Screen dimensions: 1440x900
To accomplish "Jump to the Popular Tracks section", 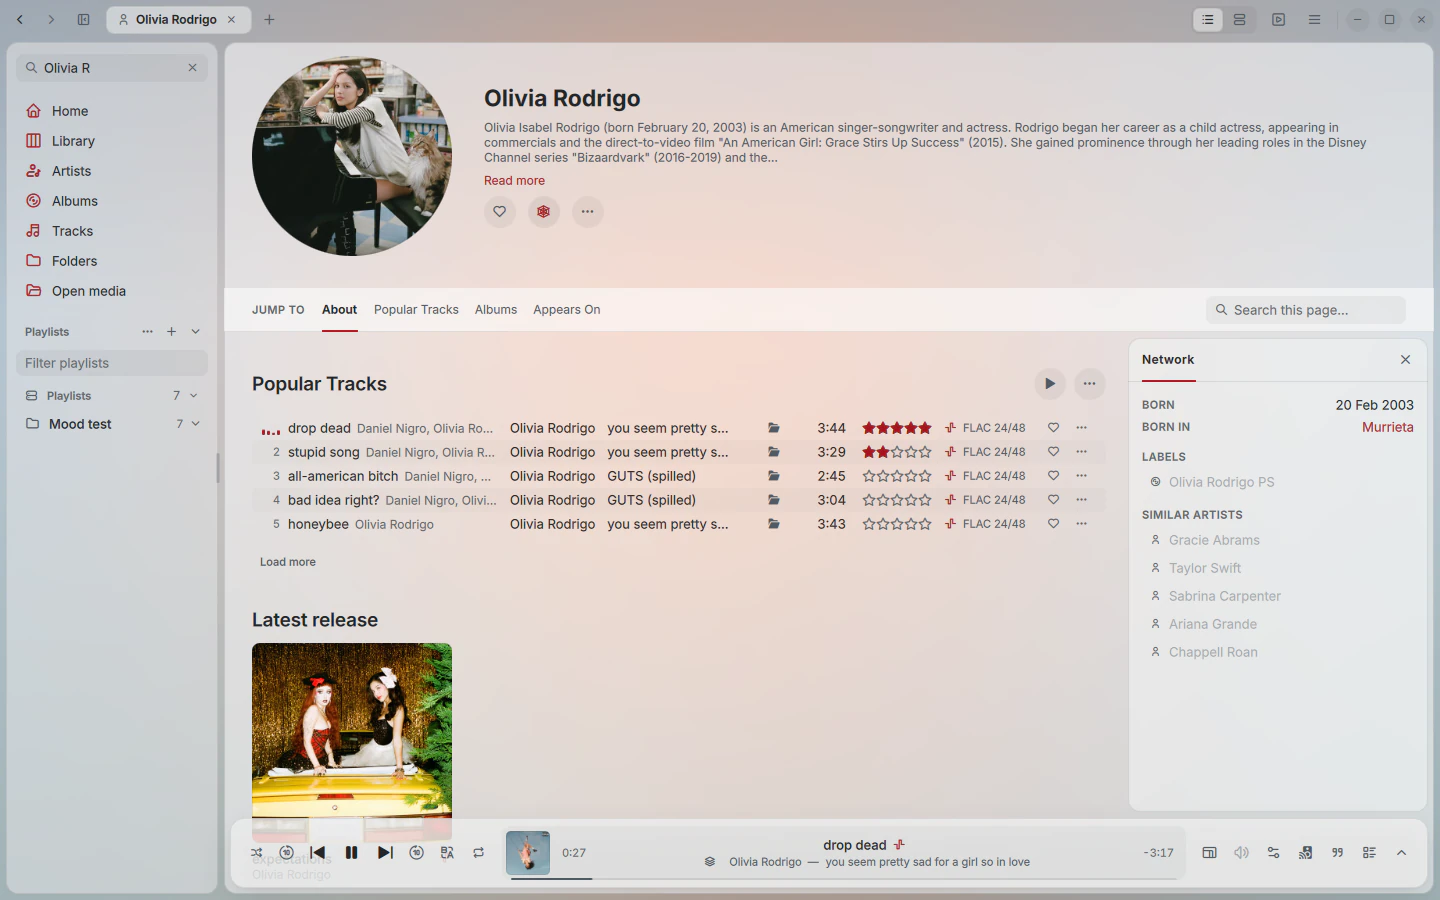I will click(416, 310).
